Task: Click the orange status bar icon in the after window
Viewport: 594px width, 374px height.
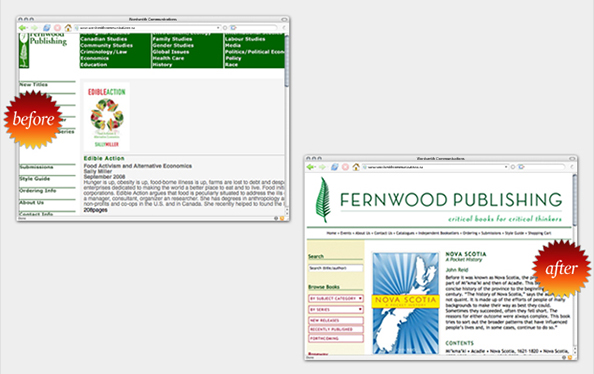Action: [570, 357]
